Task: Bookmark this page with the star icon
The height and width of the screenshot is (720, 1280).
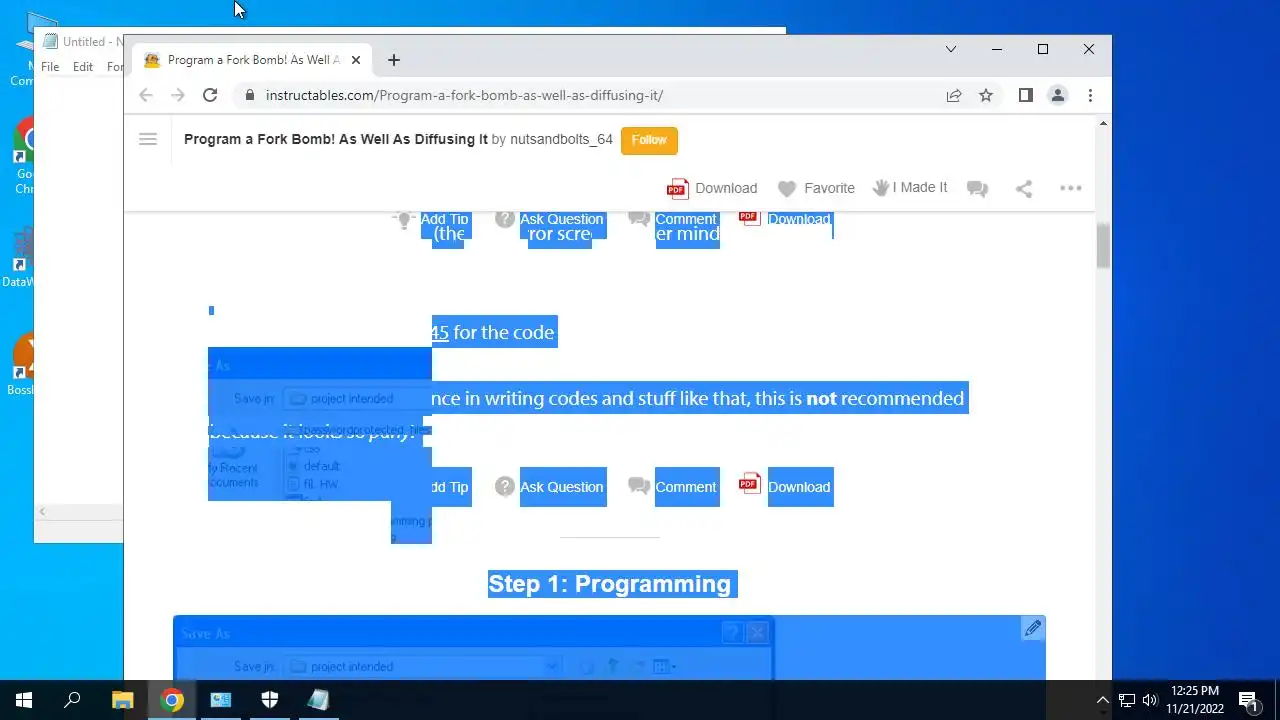Action: 986,95
